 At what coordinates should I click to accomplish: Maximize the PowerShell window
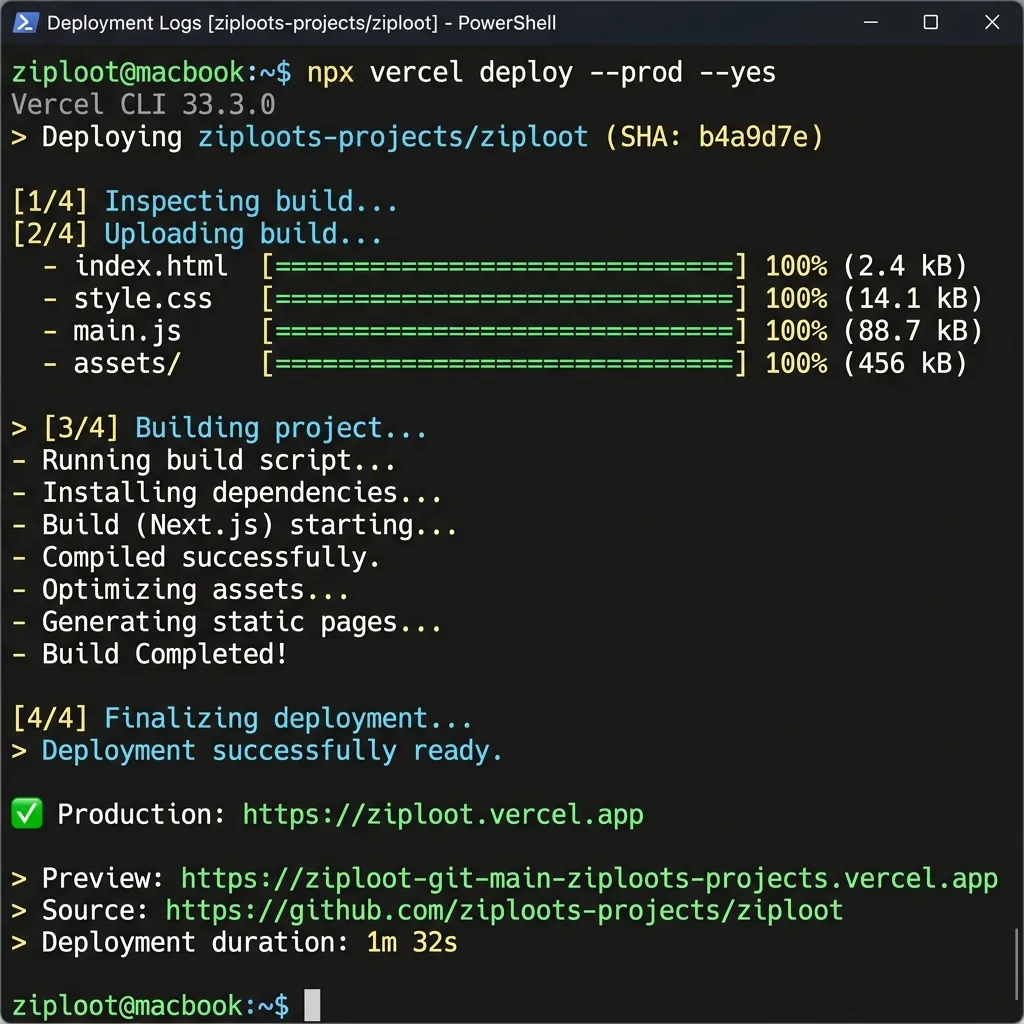tap(931, 22)
